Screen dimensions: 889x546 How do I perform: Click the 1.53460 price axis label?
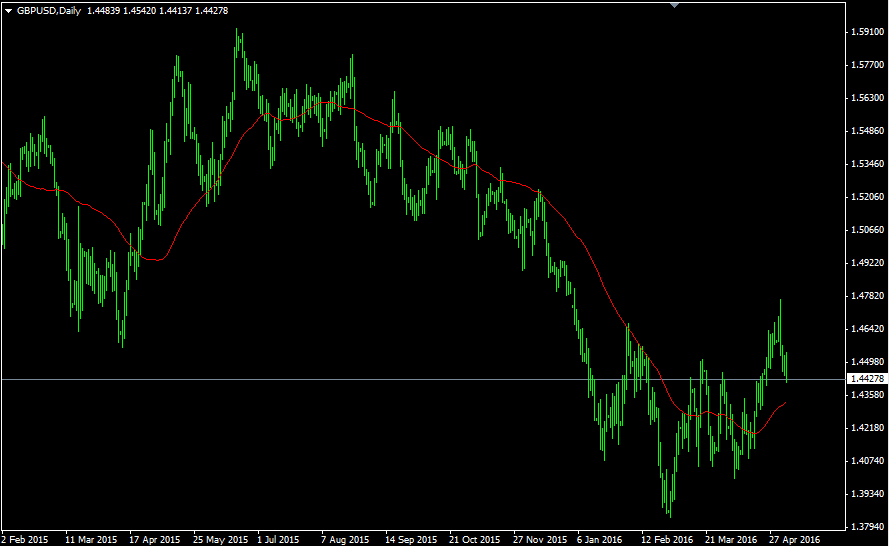[x=867, y=164]
